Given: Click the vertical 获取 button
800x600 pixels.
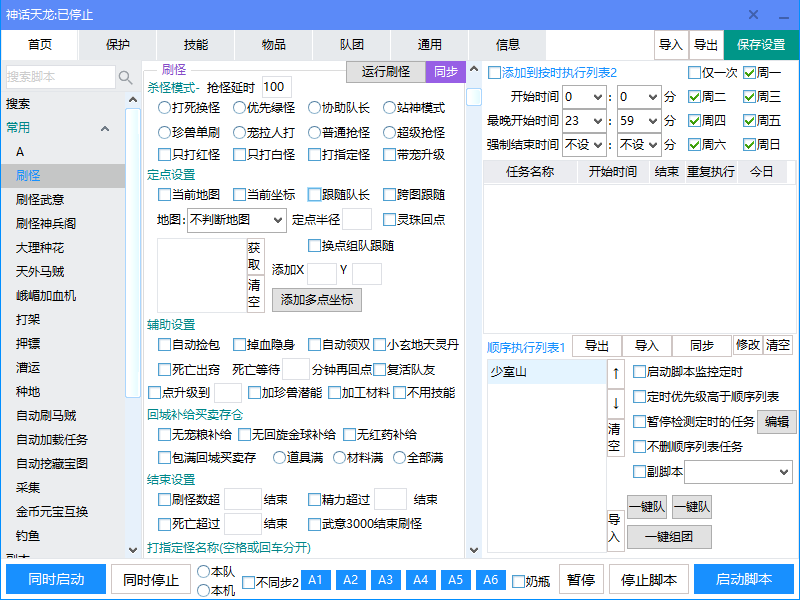Looking at the screenshot, I should pyautogui.click(x=255, y=257).
